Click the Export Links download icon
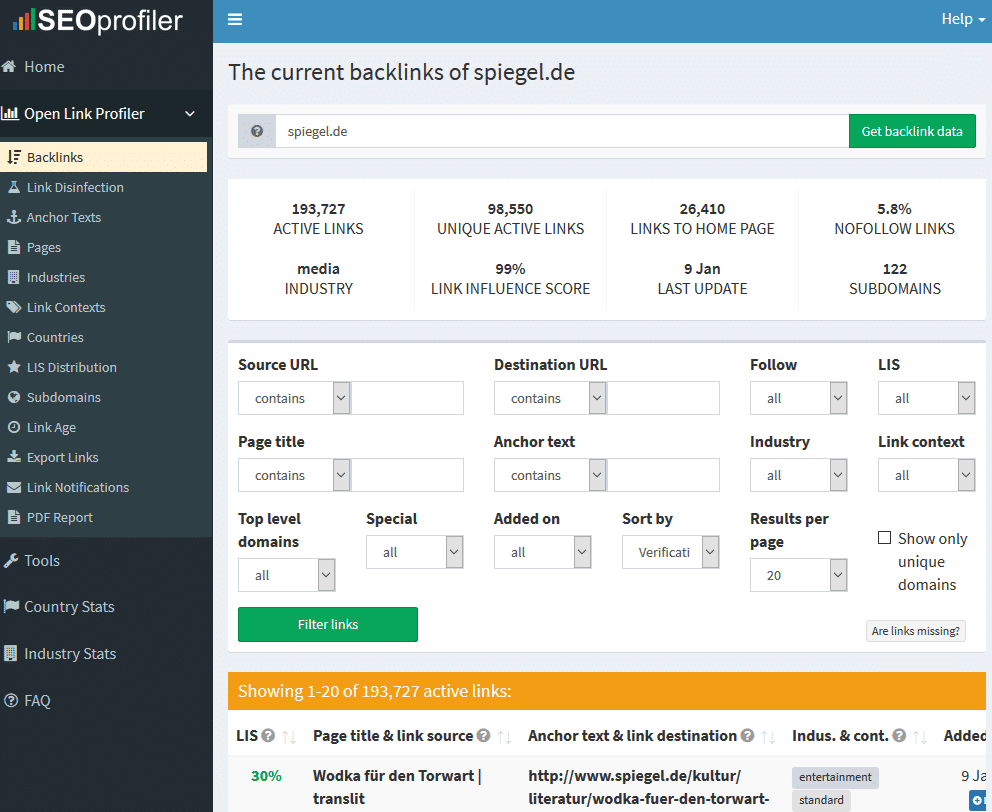The height and width of the screenshot is (812, 992). (14, 457)
